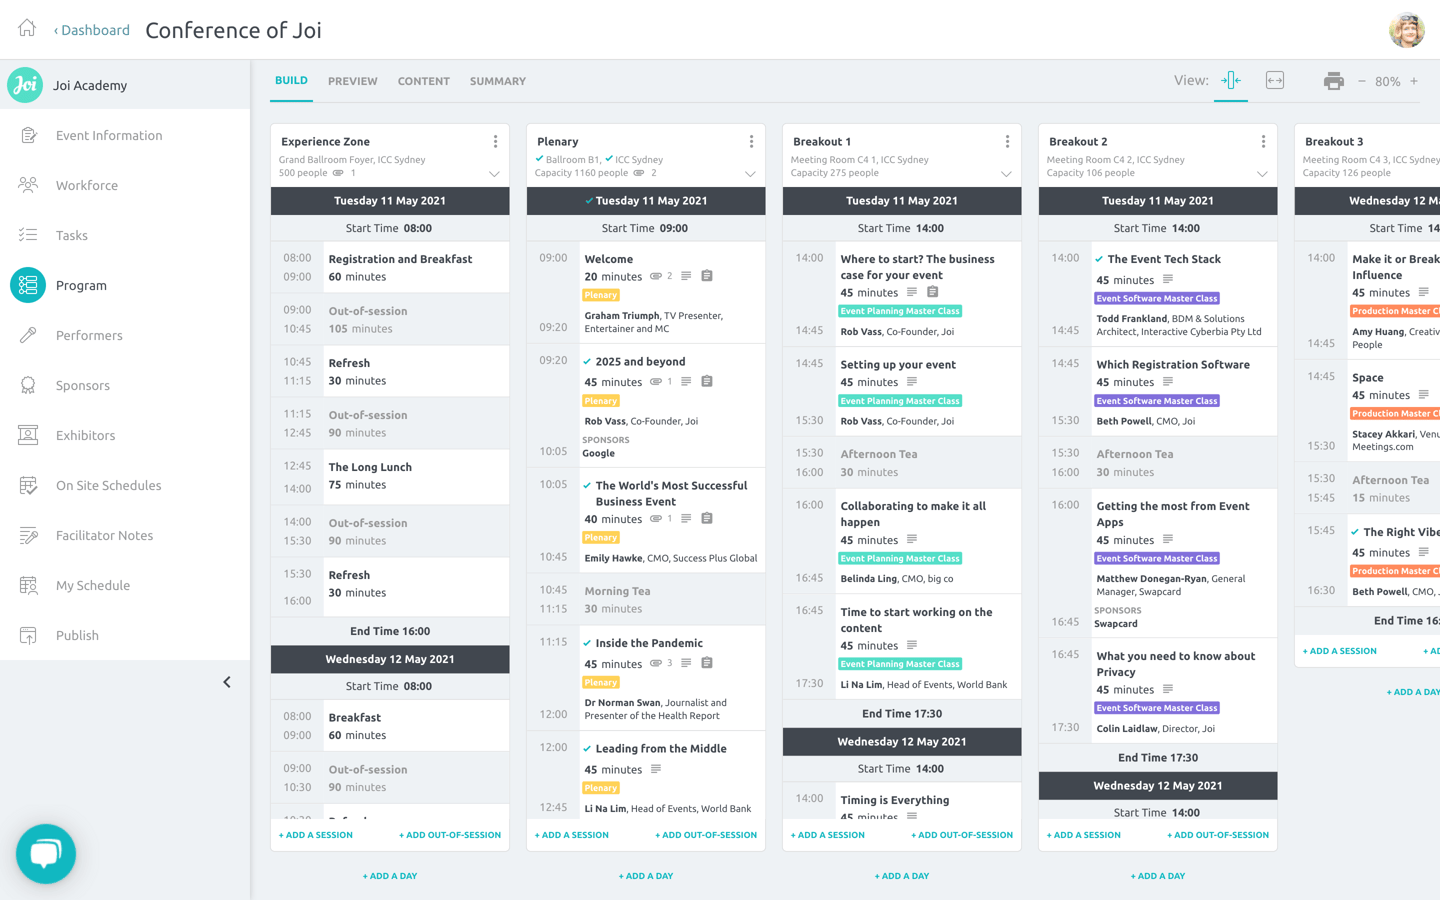Go back using the Dashboard link

(x=92, y=29)
